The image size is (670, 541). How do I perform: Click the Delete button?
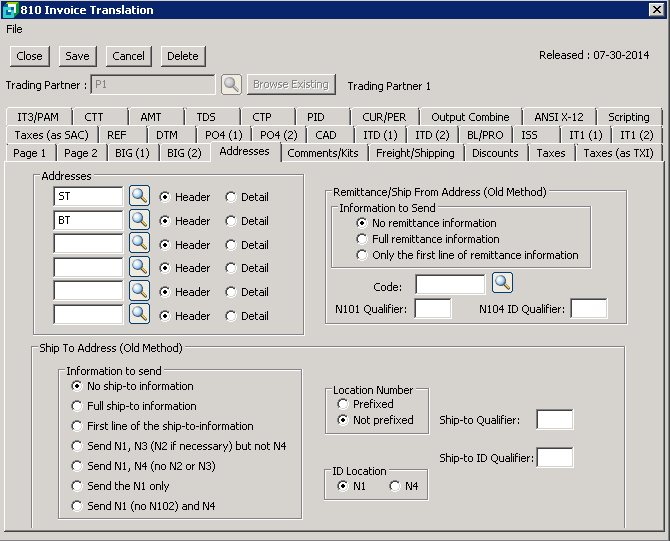182,56
